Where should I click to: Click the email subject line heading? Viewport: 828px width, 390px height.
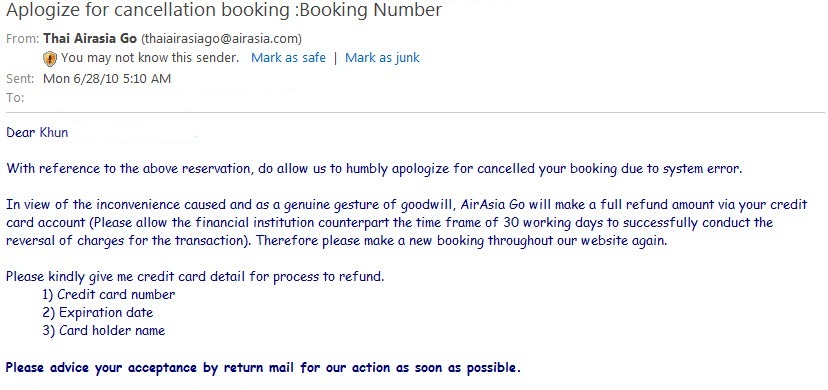[224, 10]
